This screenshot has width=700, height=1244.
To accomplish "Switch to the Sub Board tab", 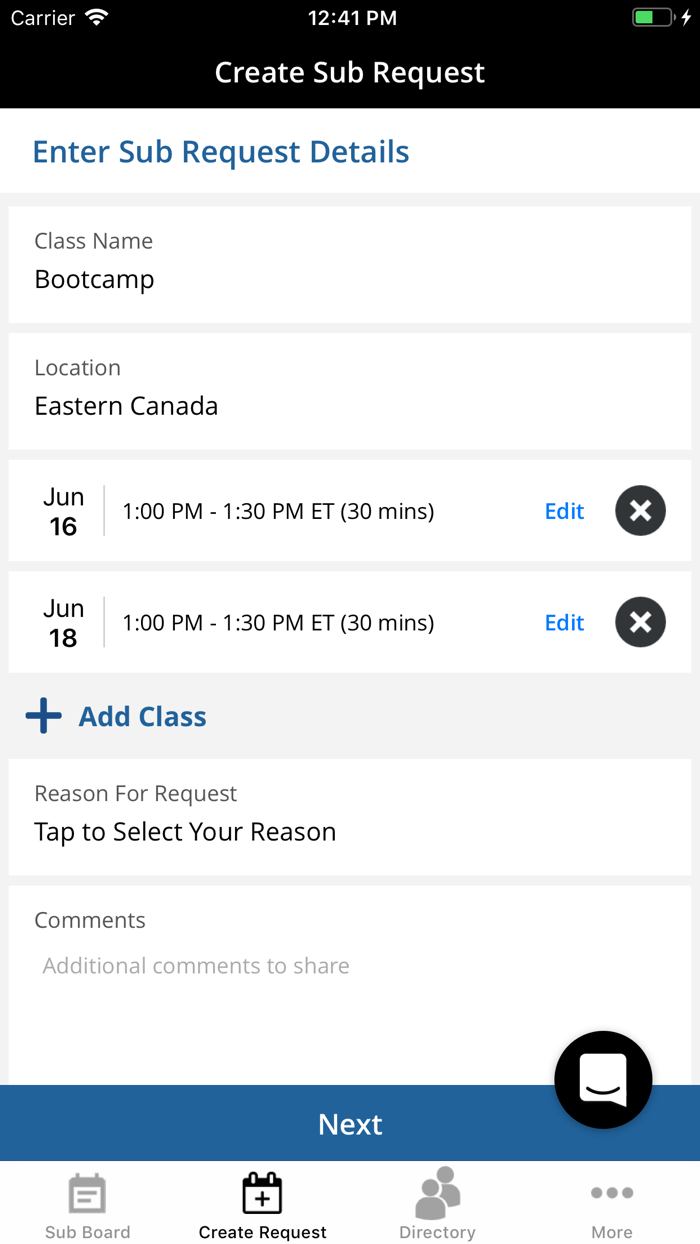I will [x=87, y=1203].
